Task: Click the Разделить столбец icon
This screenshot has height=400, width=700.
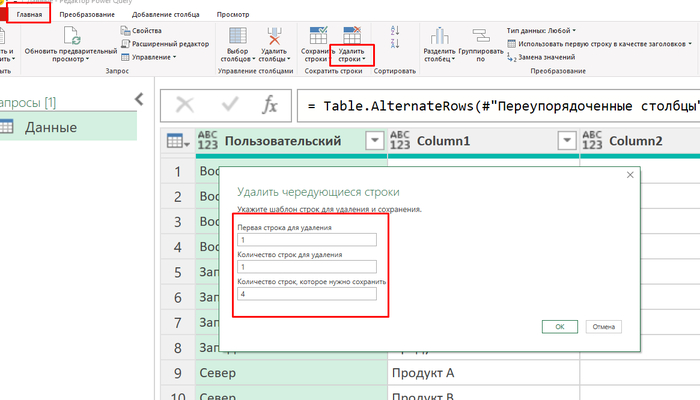Action: click(439, 36)
